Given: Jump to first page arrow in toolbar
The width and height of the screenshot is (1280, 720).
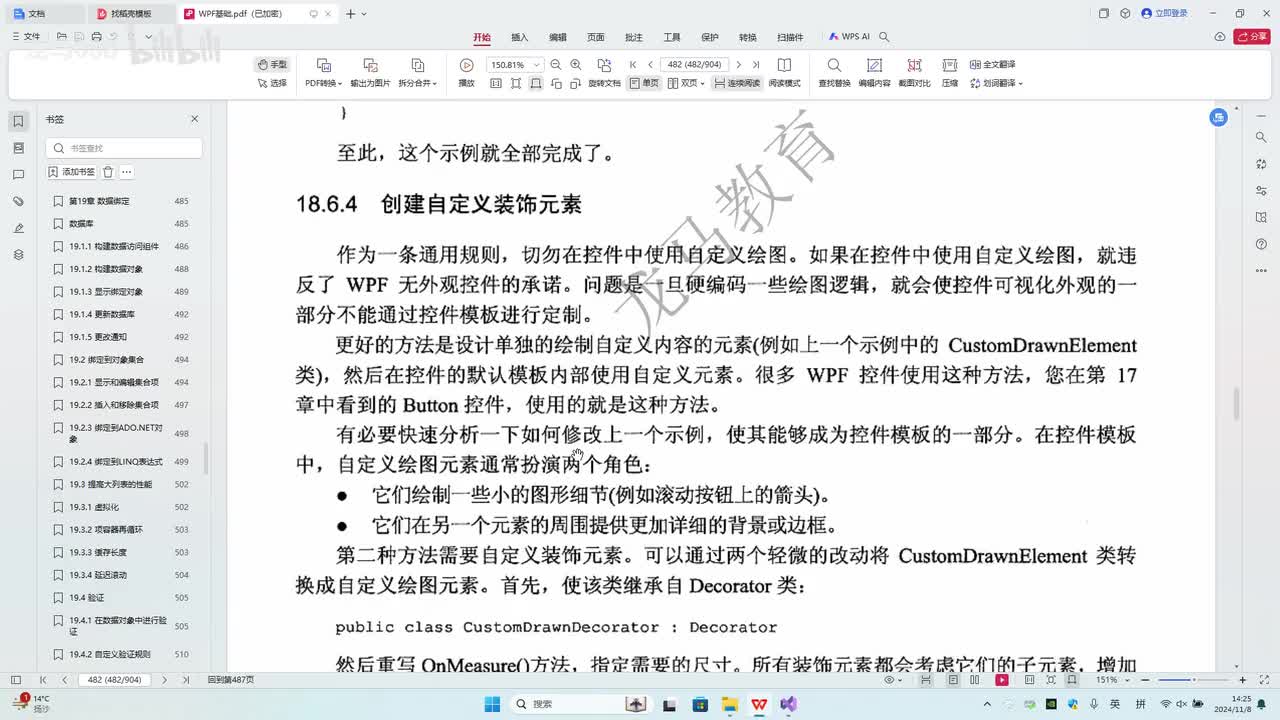Looking at the screenshot, I should (633, 65).
